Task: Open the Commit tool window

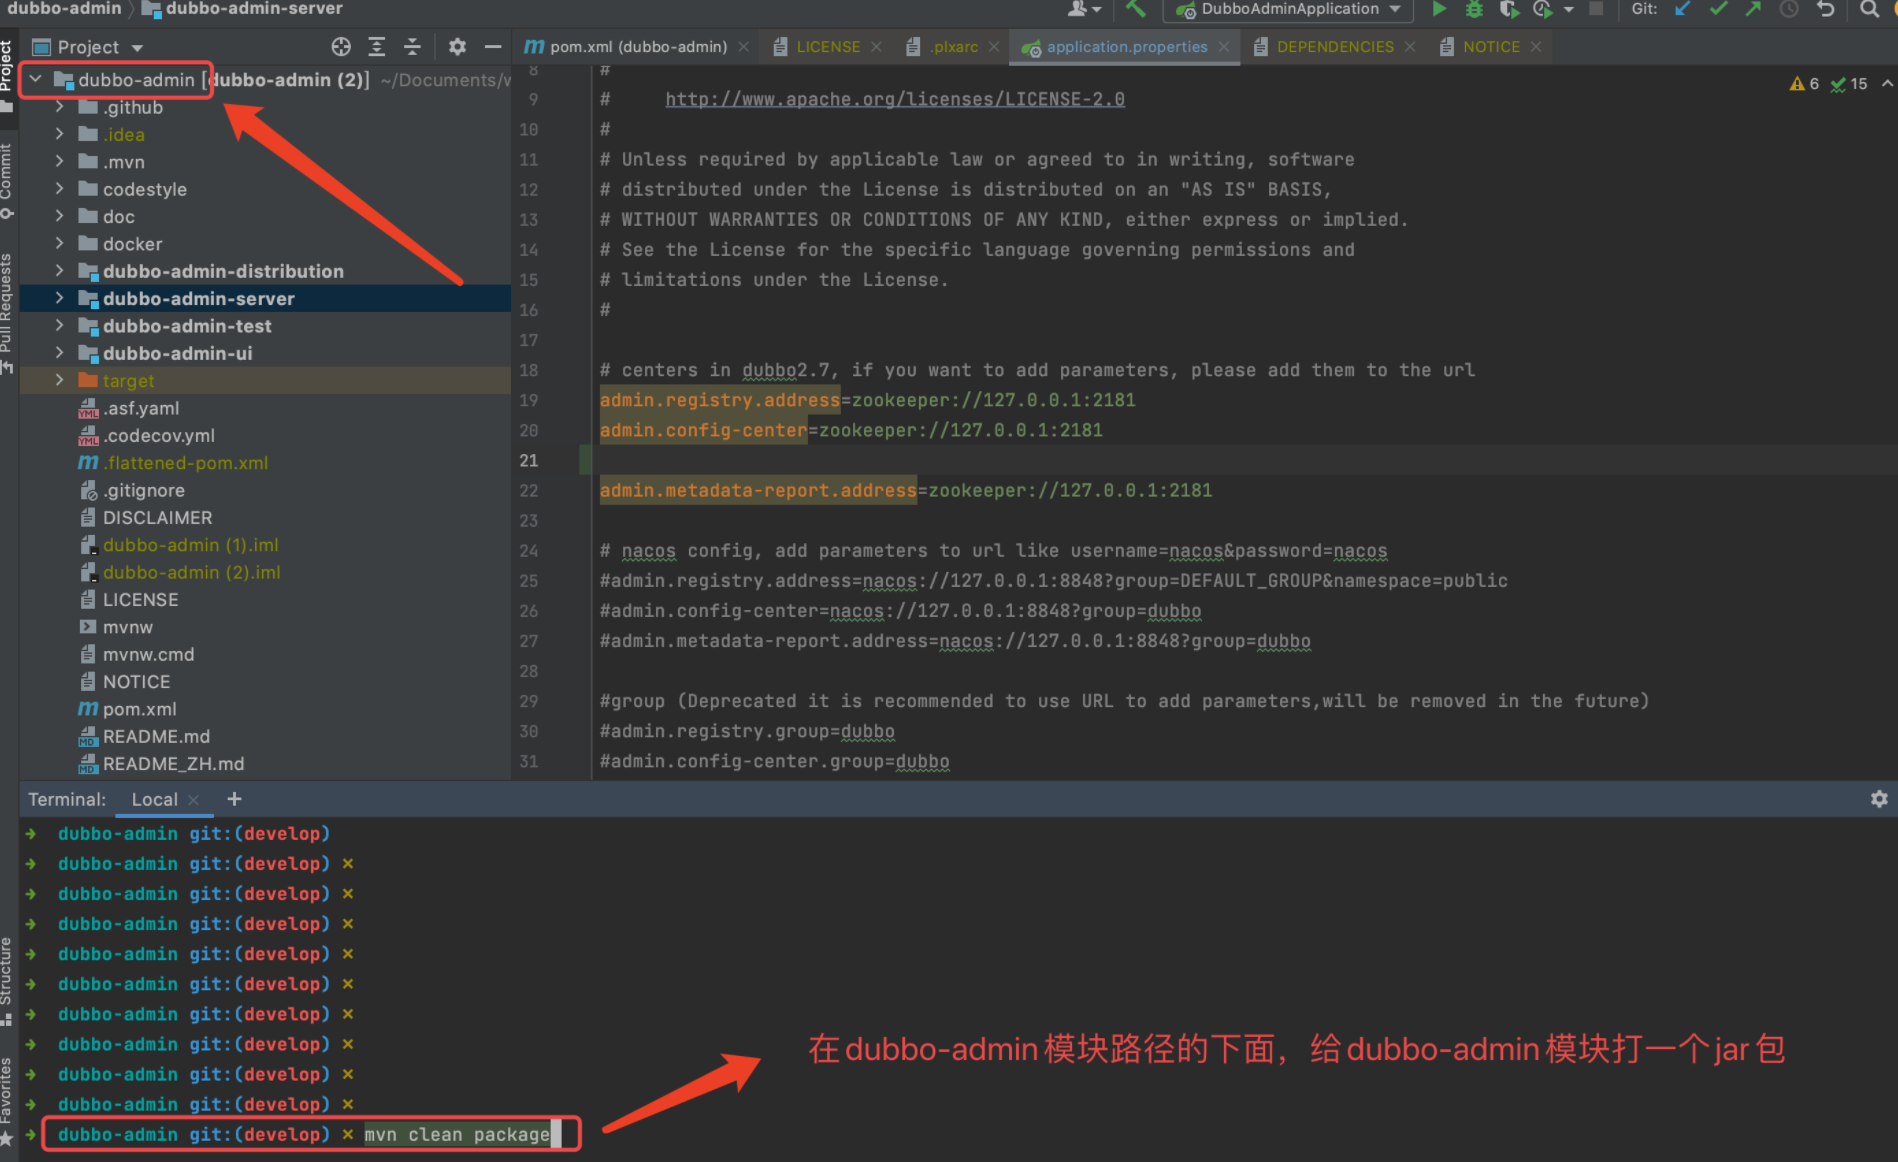Action: tap(7, 180)
